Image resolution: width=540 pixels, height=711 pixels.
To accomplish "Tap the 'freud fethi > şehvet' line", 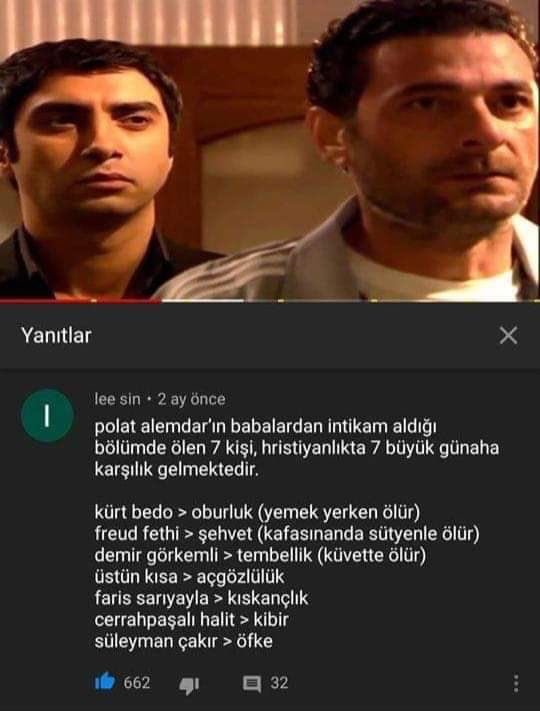I will (287, 533).
